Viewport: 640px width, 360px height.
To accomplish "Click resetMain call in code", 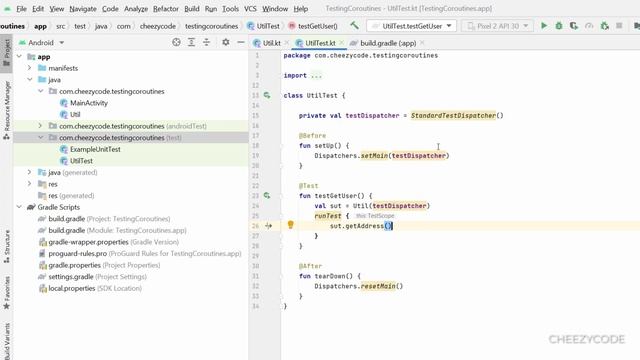I will [378, 286].
